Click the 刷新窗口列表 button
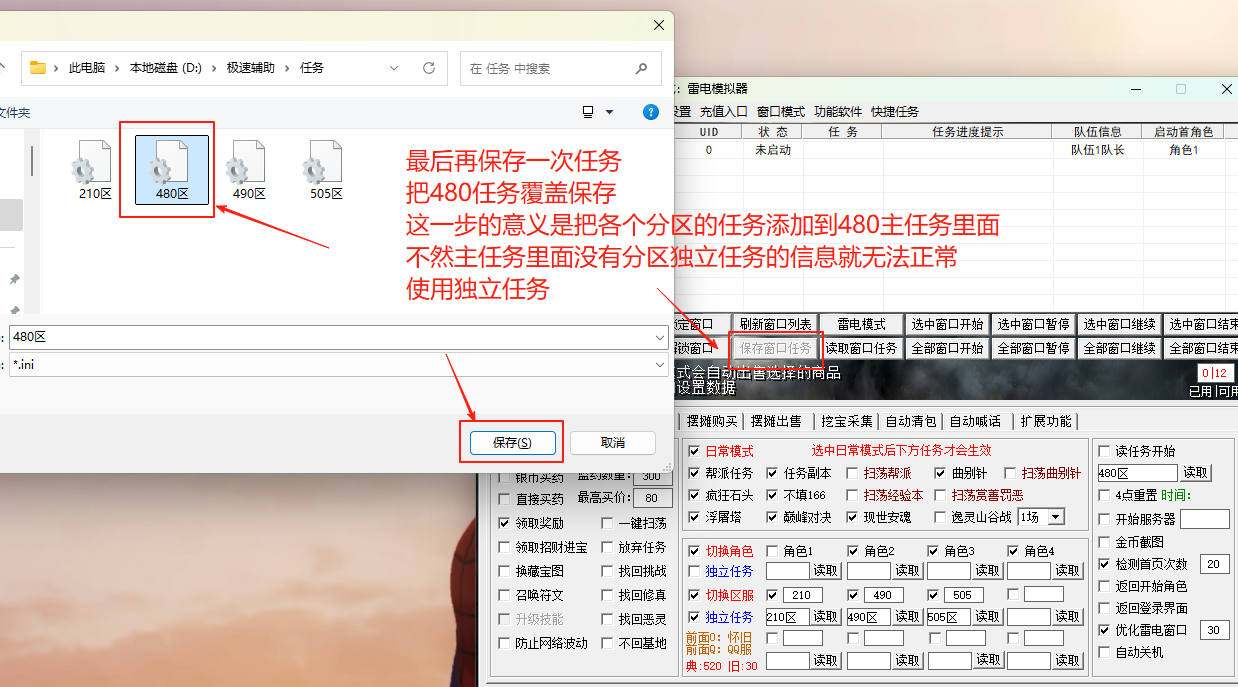1238x687 pixels. tap(776, 324)
